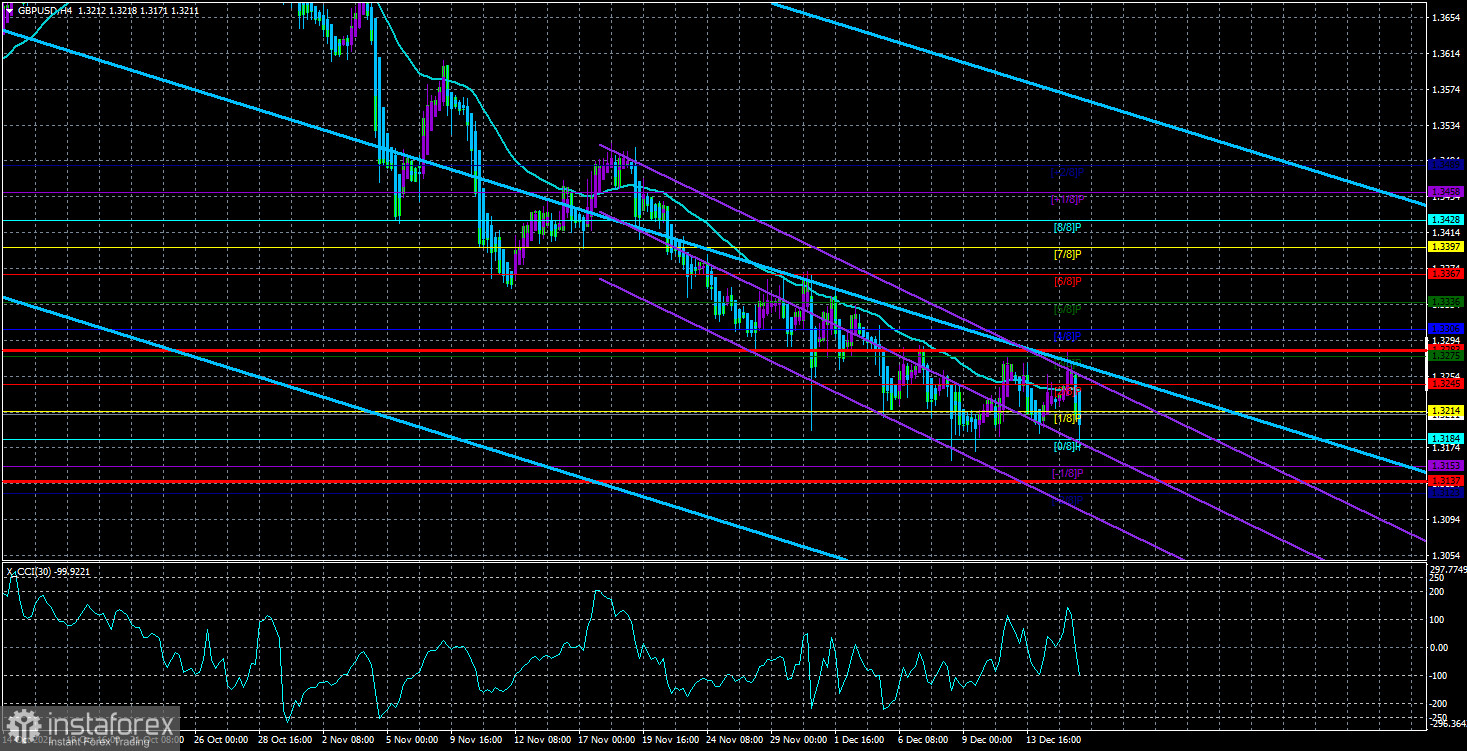This screenshot has width=1467, height=751.
Task: Click the 24 Nov 08:00 time label
Action: (735, 741)
